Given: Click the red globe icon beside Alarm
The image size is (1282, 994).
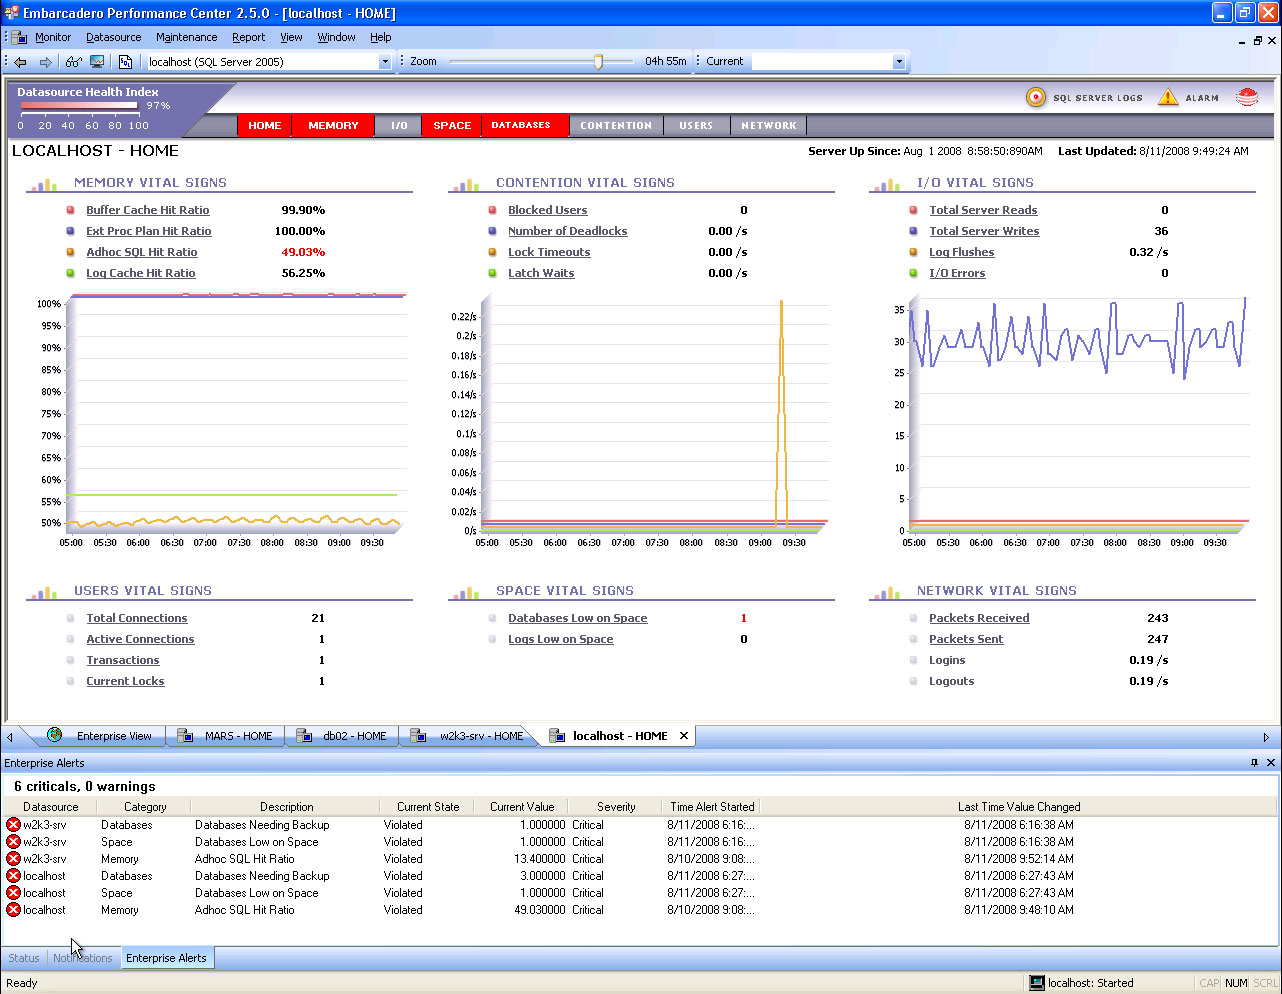Looking at the screenshot, I should tap(1246, 97).
